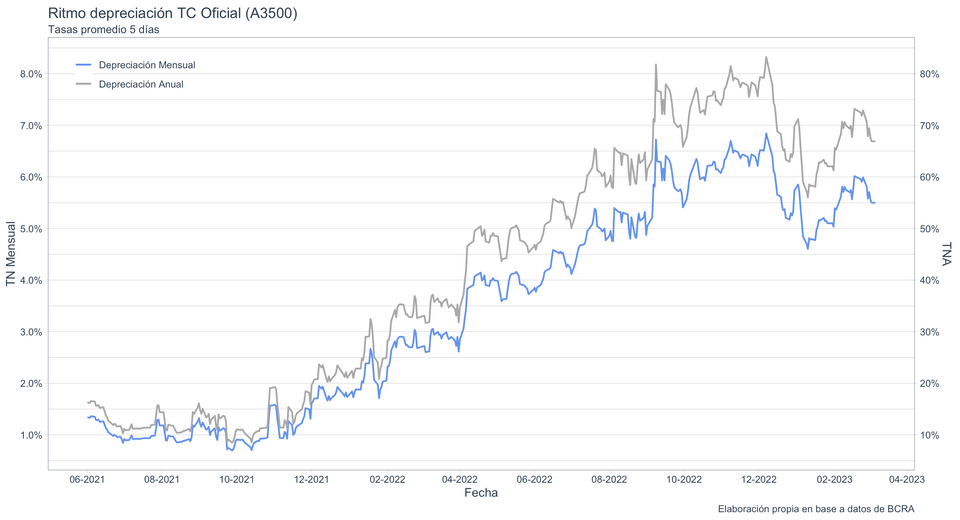Toggle the Depreciación Anual legend label

[141, 85]
